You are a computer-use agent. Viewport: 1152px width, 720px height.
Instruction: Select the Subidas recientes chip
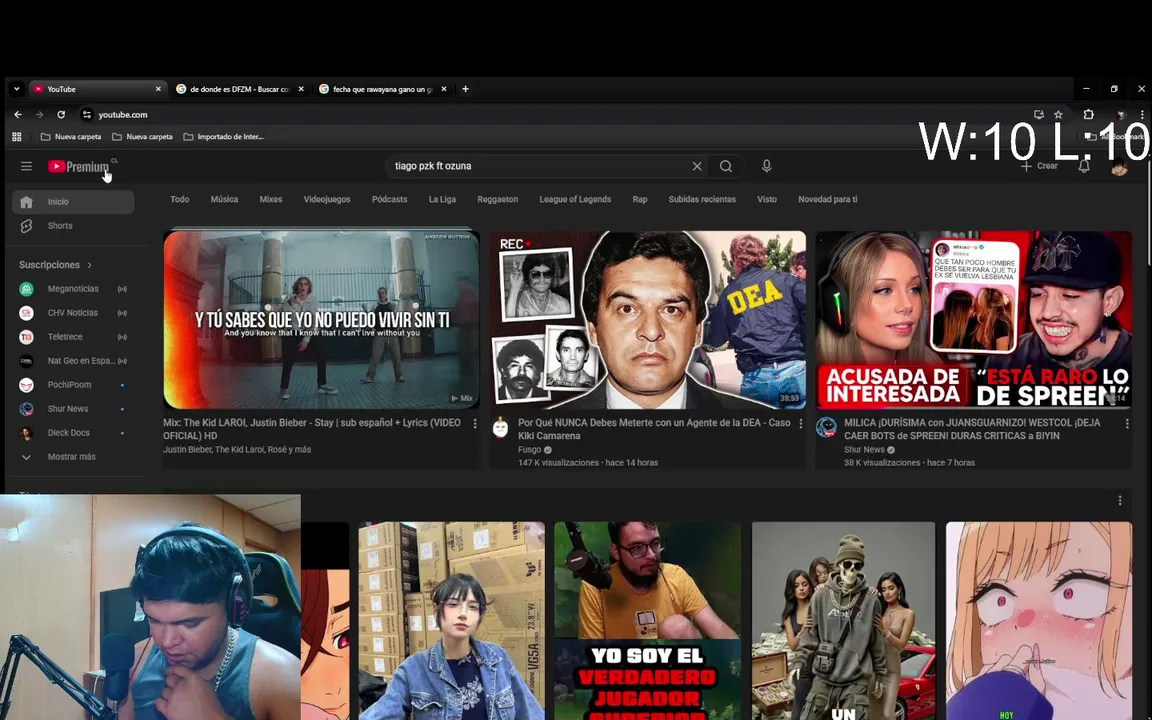702,199
